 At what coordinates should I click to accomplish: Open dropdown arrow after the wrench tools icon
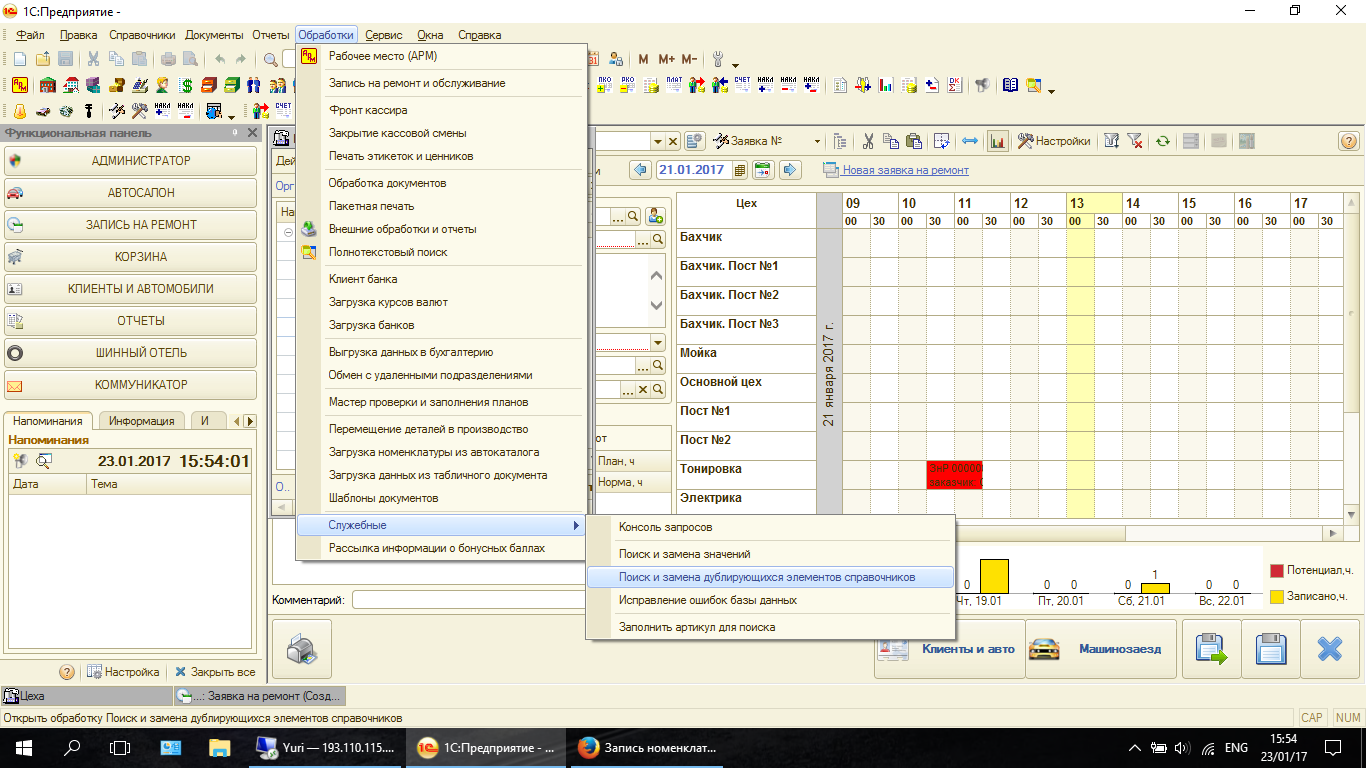736,65
